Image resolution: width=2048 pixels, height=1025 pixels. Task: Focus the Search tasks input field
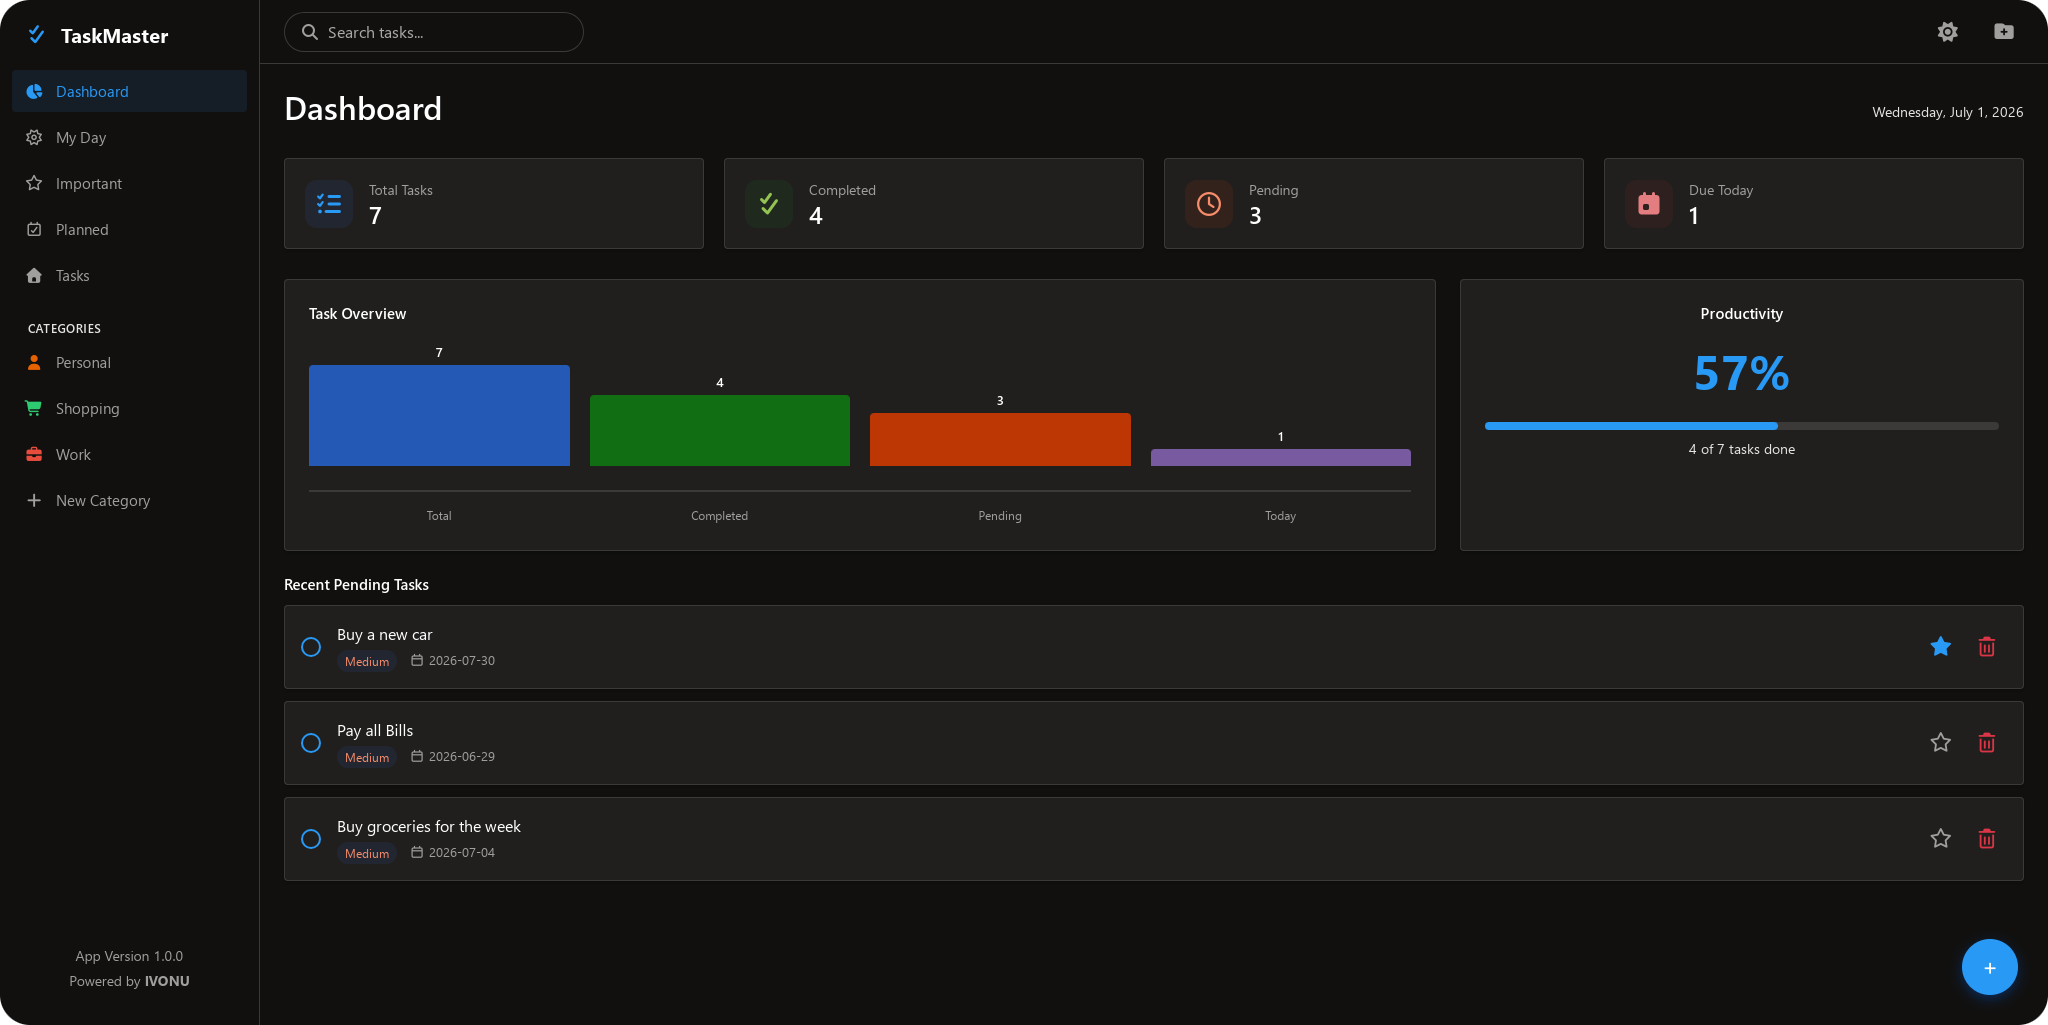click(x=434, y=32)
